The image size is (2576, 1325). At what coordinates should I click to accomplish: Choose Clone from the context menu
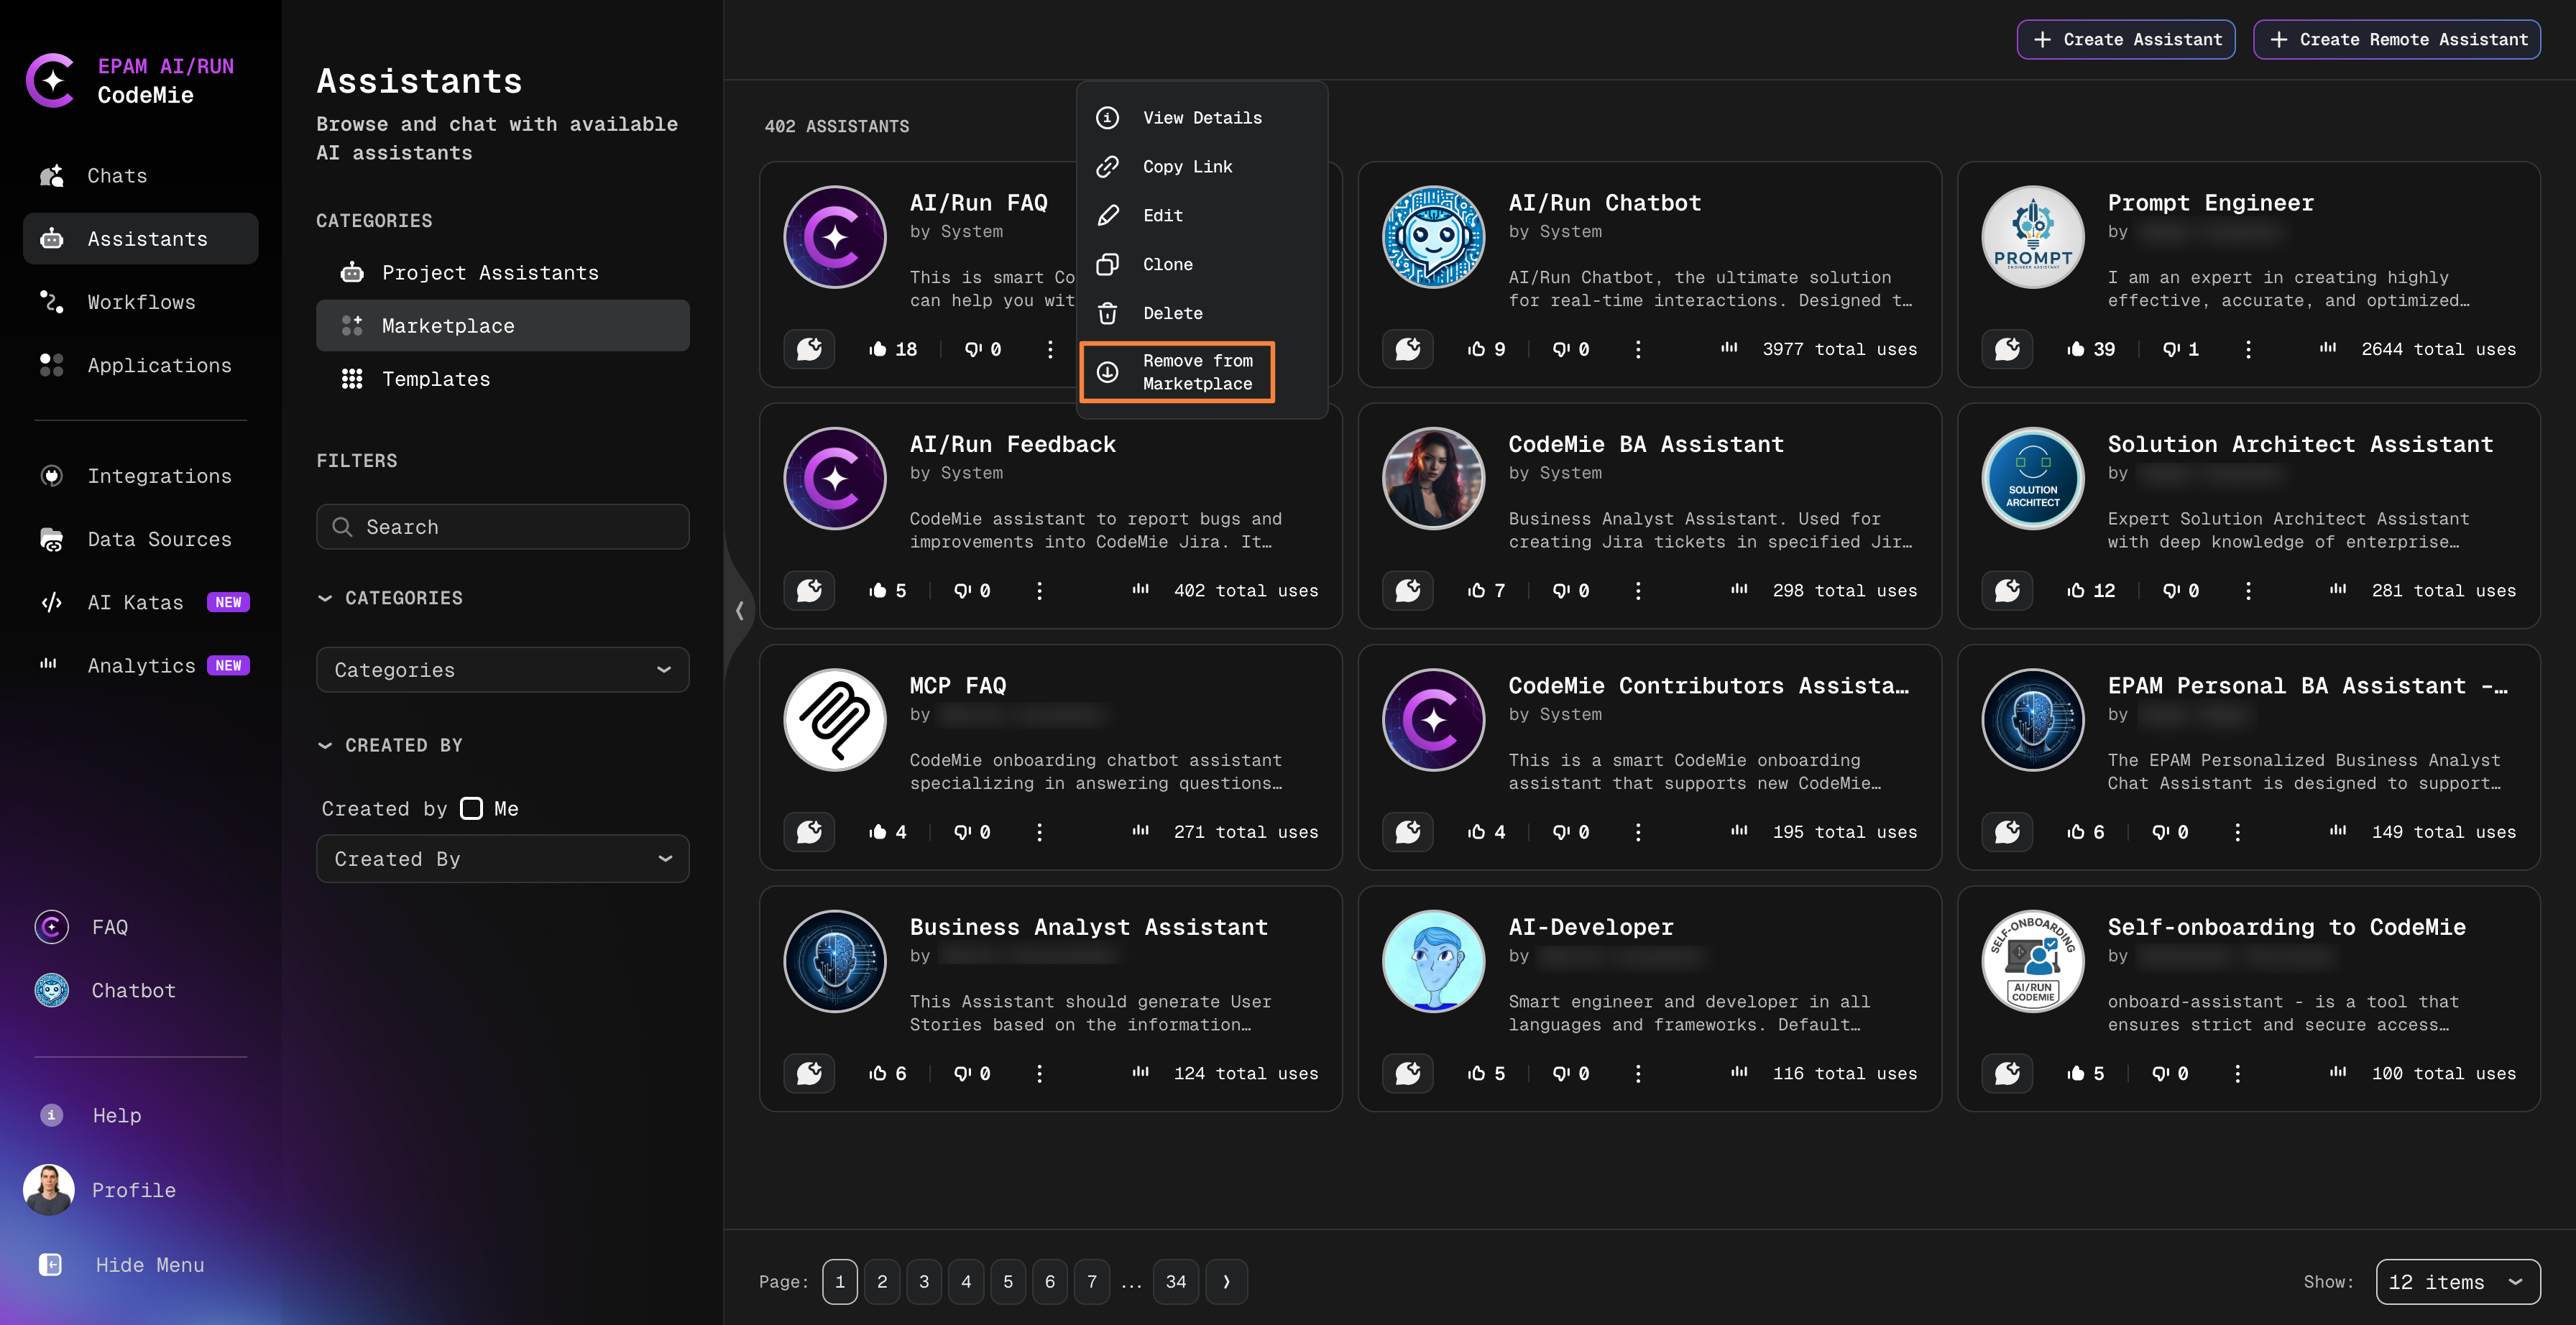(1167, 264)
